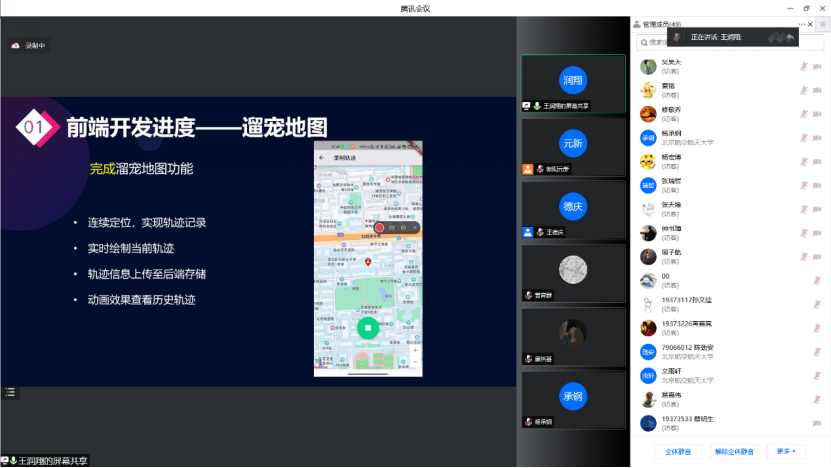The width and height of the screenshot is (831, 468).
Task: Open the hamburger menu at top right
Action: pos(822,24)
